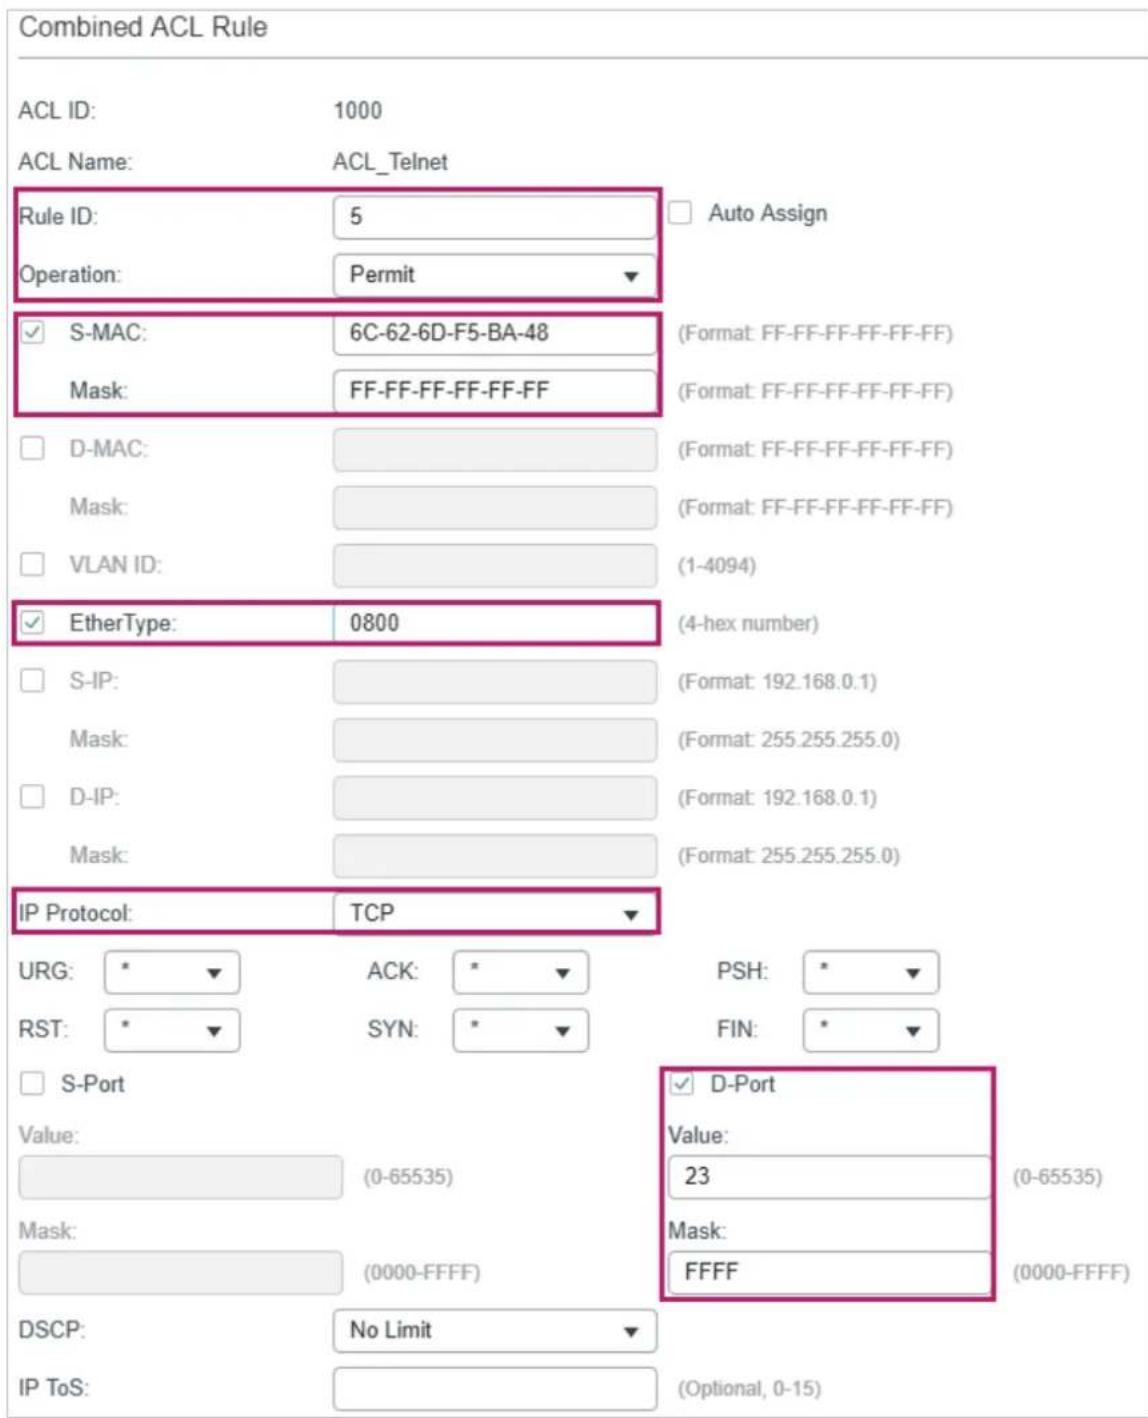The width and height of the screenshot is (1148, 1418).
Task: Expand the URG flag dropdown
Action: click(172, 972)
